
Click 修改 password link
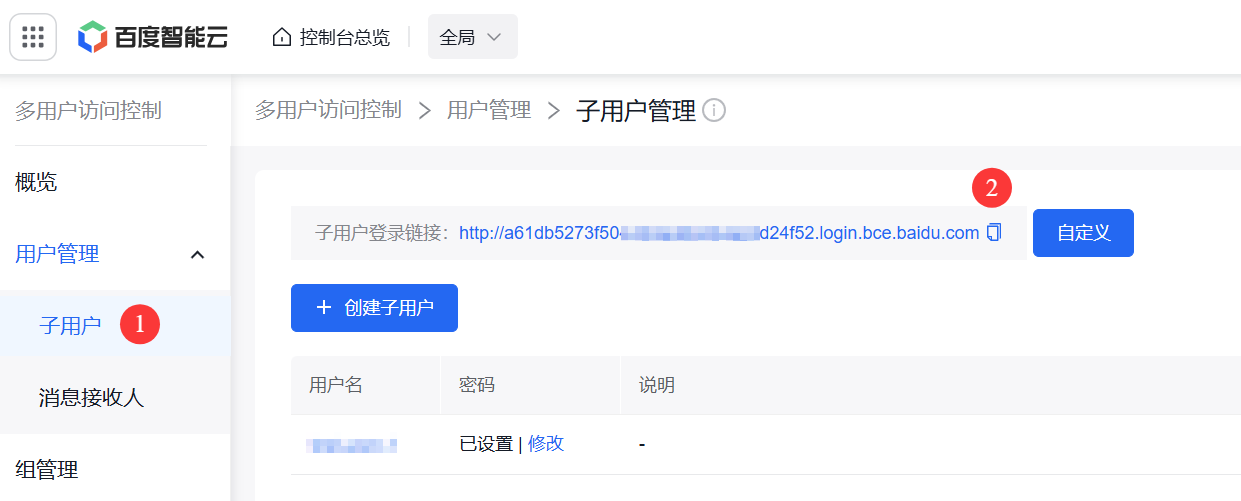(546, 444)
